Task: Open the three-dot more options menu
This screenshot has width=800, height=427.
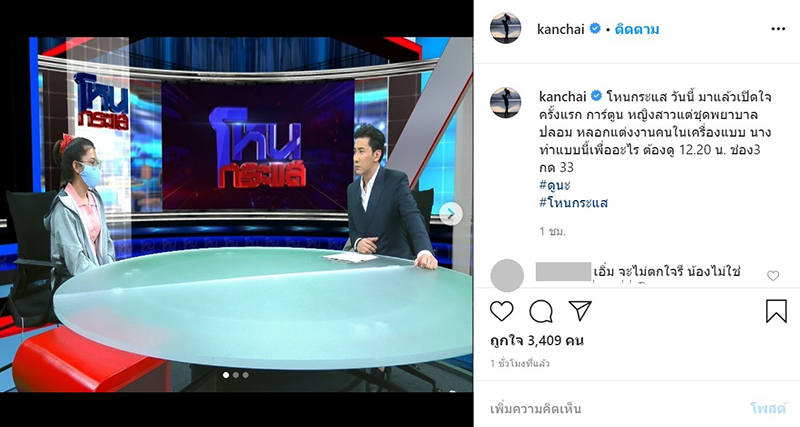Action: click(778, 29)
